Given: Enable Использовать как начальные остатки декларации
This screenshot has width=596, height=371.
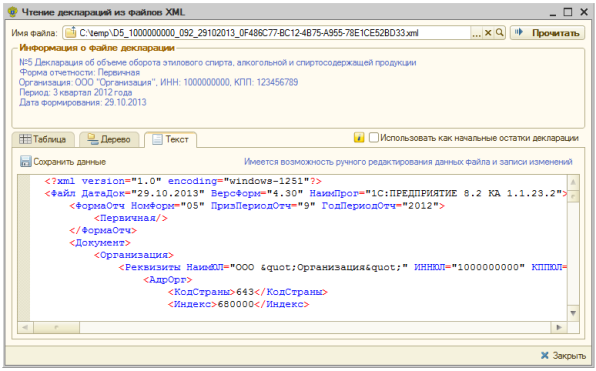Looking at the screenshot, I should click(x=374, y=137).
